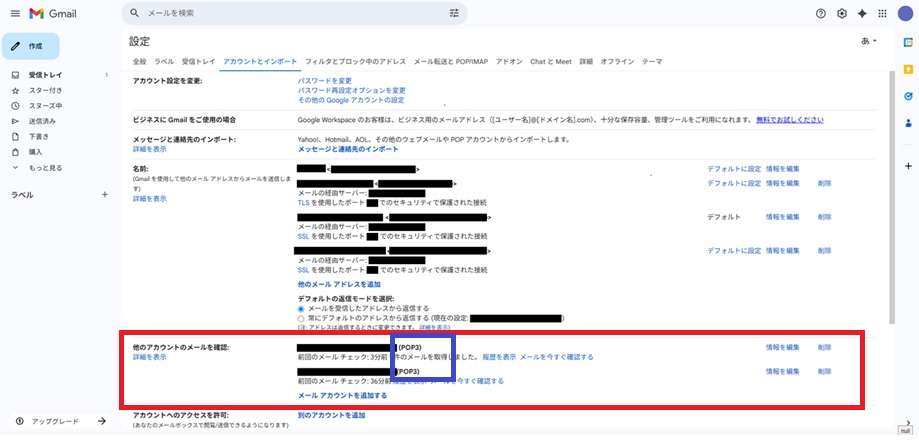Open the main menu hamburger icon
This screenshot has width=919, height=440.
click(x=14, y=13)
